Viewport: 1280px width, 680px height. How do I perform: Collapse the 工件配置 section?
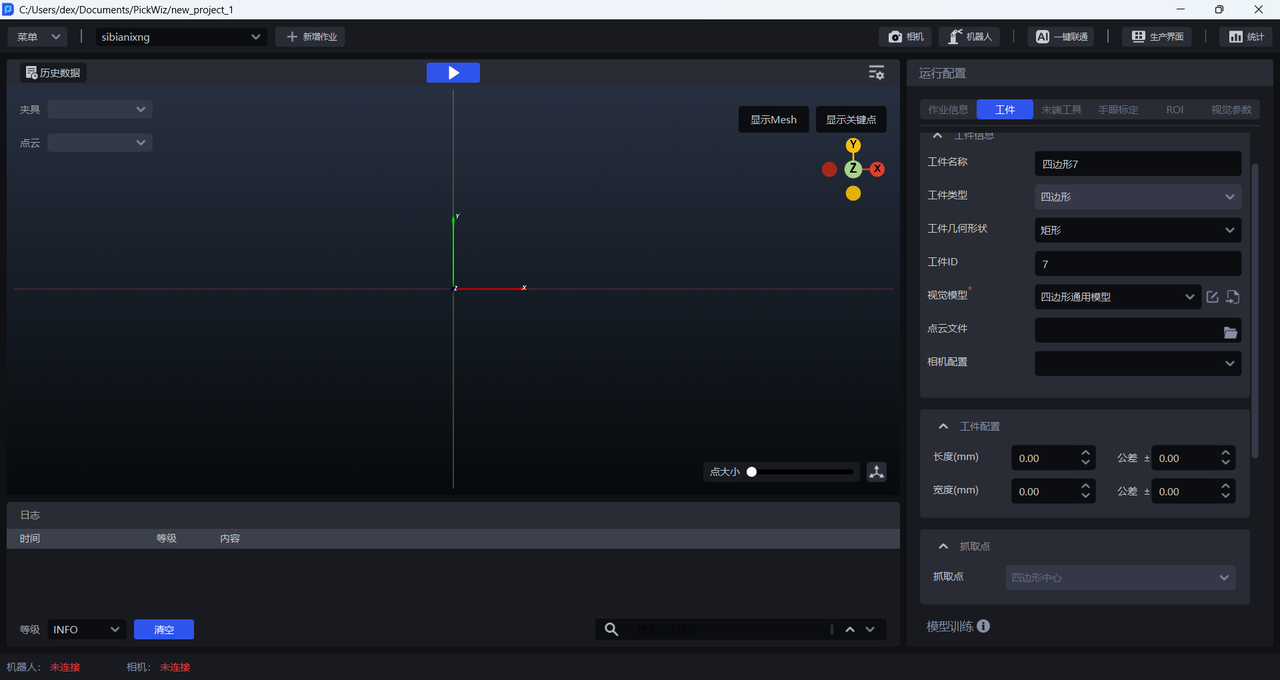(x=942, y=426)
